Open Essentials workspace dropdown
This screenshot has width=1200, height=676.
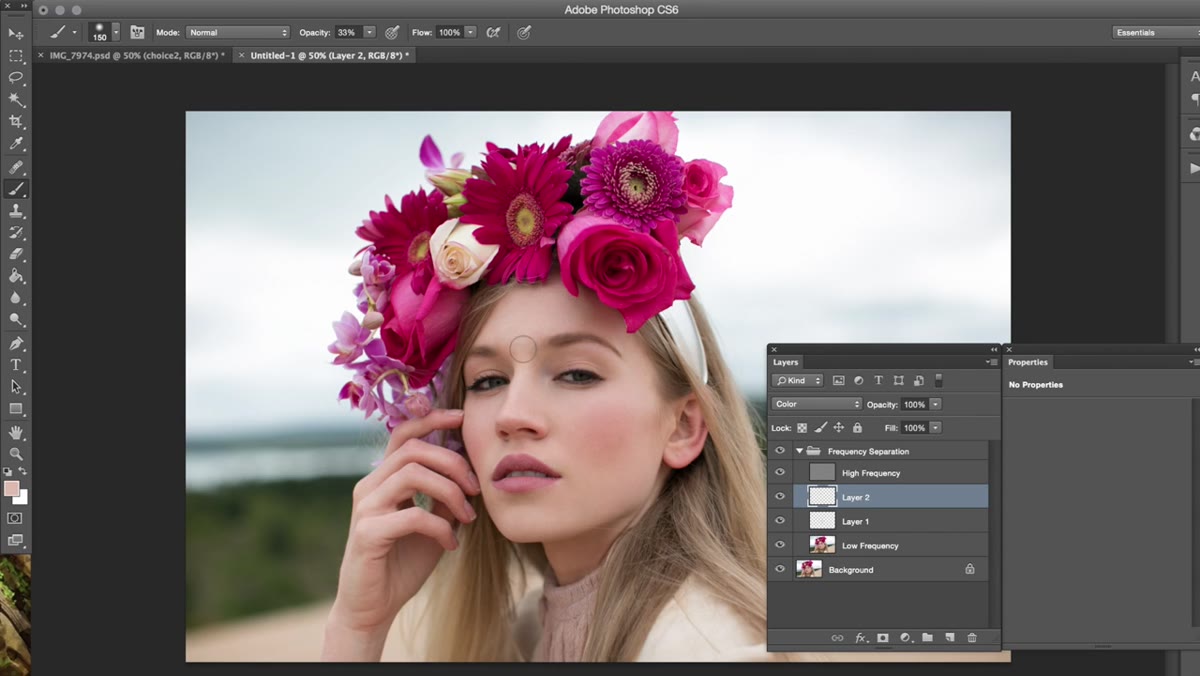pos(1156,33)
